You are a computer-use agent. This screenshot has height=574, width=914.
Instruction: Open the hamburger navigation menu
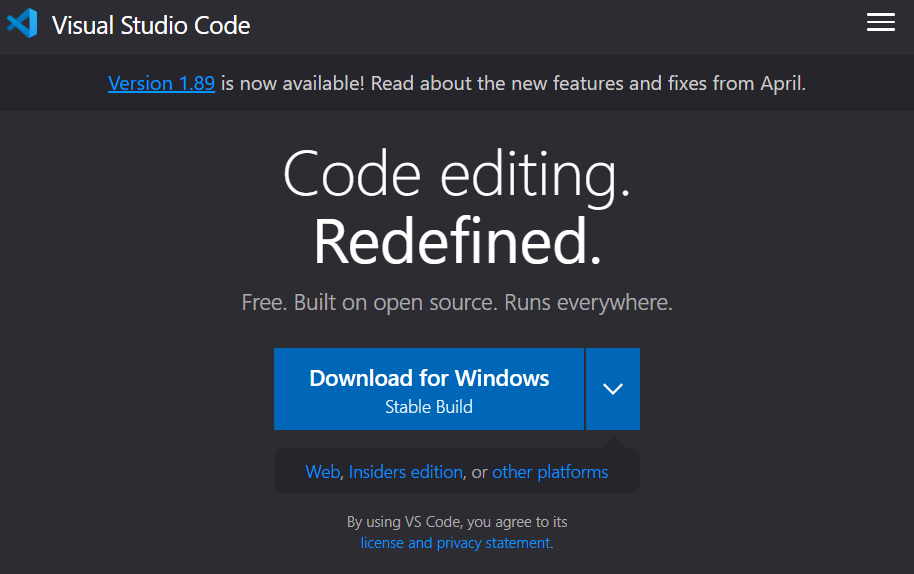[x=880, y=23]
